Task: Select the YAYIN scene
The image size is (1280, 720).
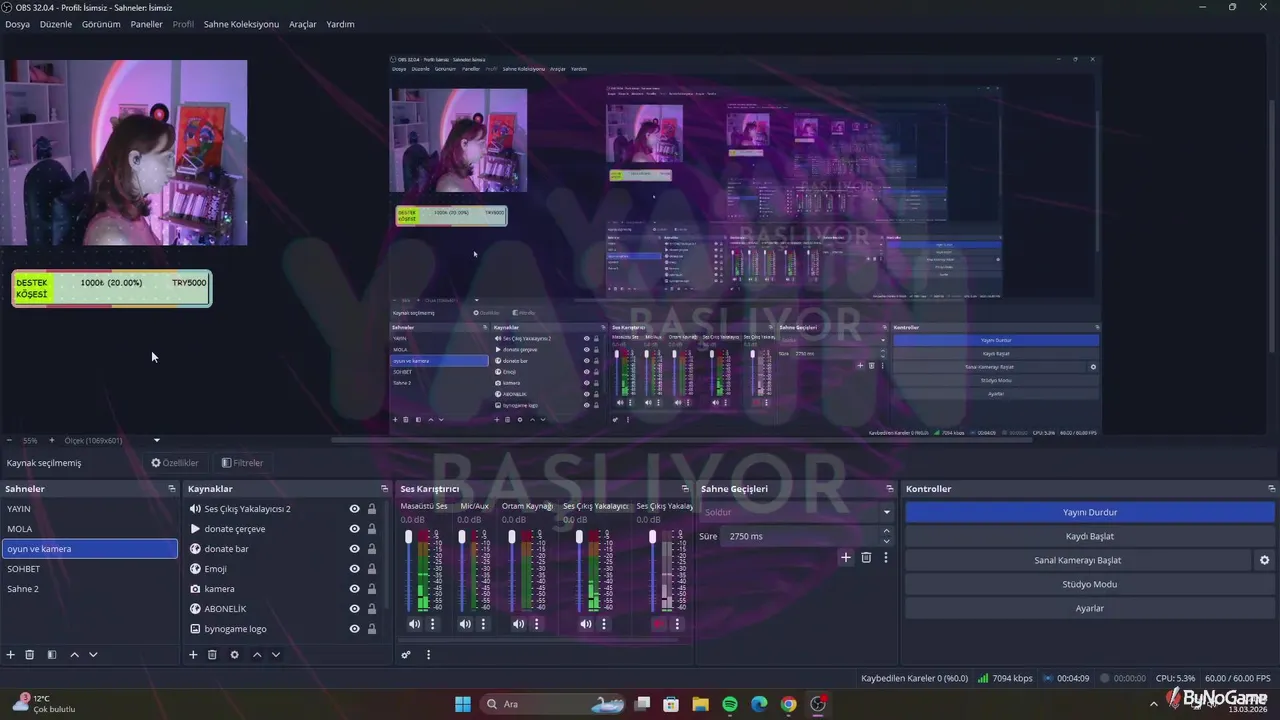Action: 89,509
